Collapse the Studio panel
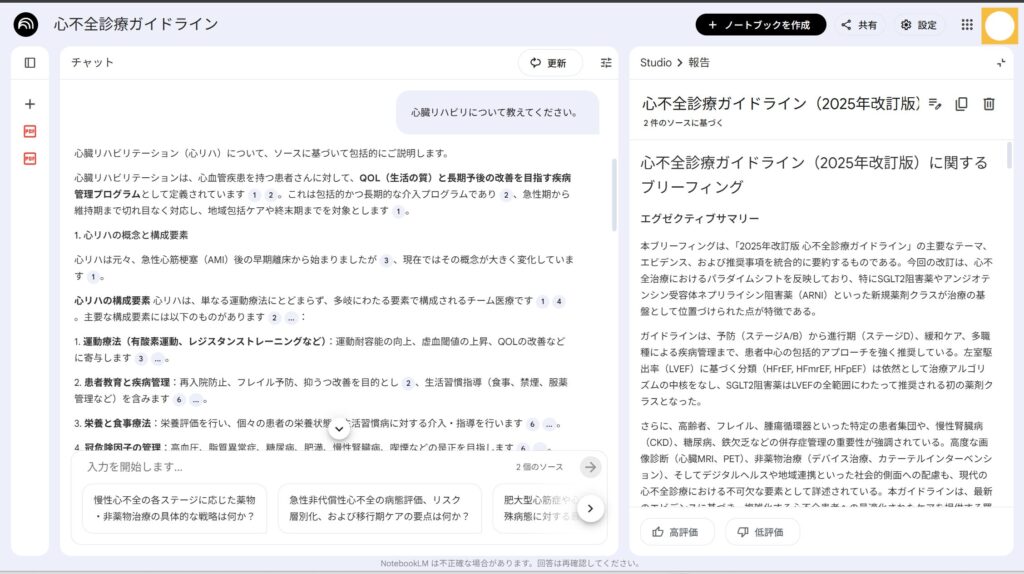 click(x=1001, y=63)
